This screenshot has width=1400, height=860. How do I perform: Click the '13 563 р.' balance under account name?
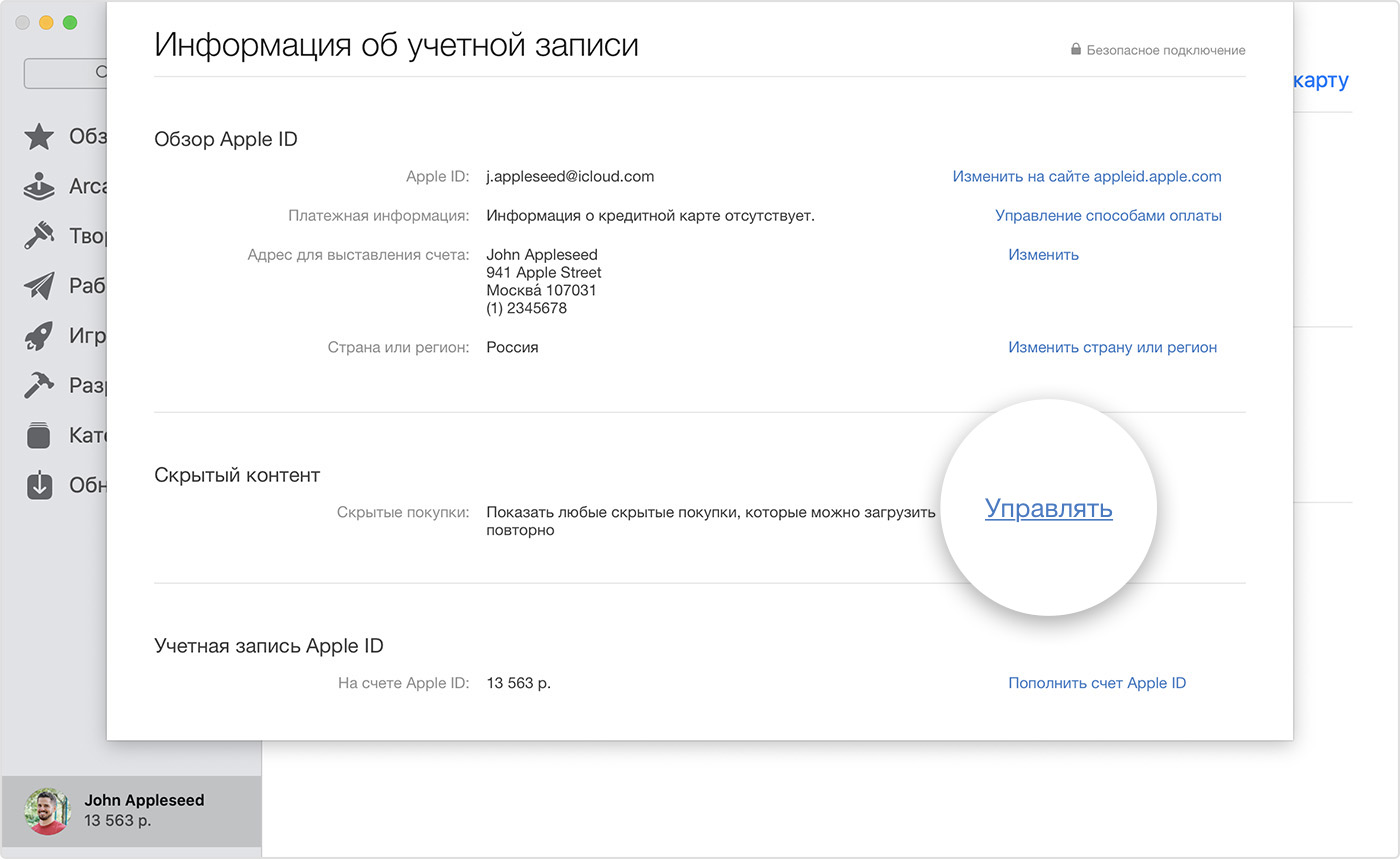(x=118, y=821)
